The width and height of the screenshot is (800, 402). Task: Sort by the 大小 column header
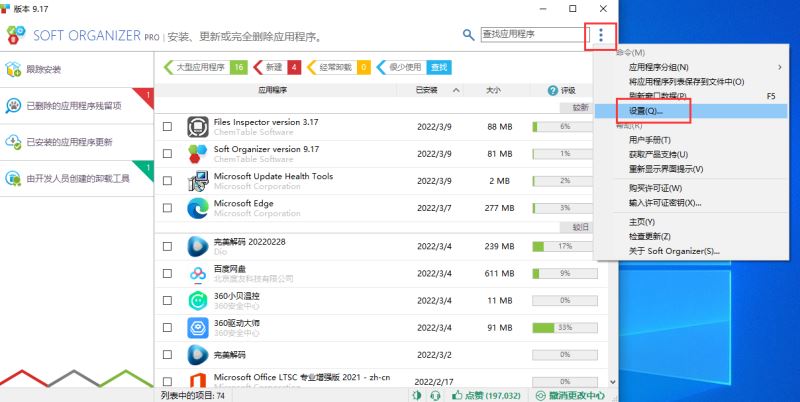tap(493, 90)
